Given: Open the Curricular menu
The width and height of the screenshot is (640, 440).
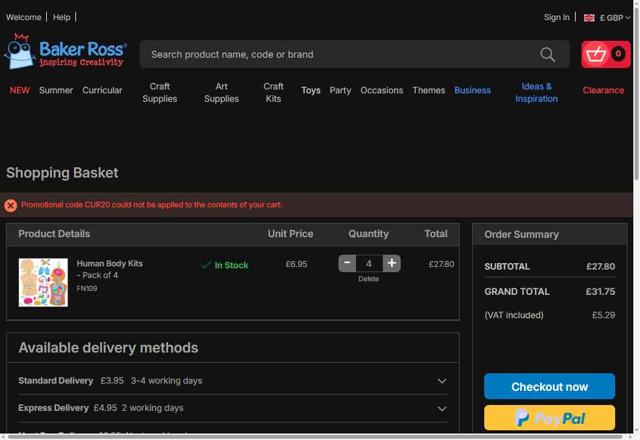Looking at the screenshot, I should (x=102, y=90).
